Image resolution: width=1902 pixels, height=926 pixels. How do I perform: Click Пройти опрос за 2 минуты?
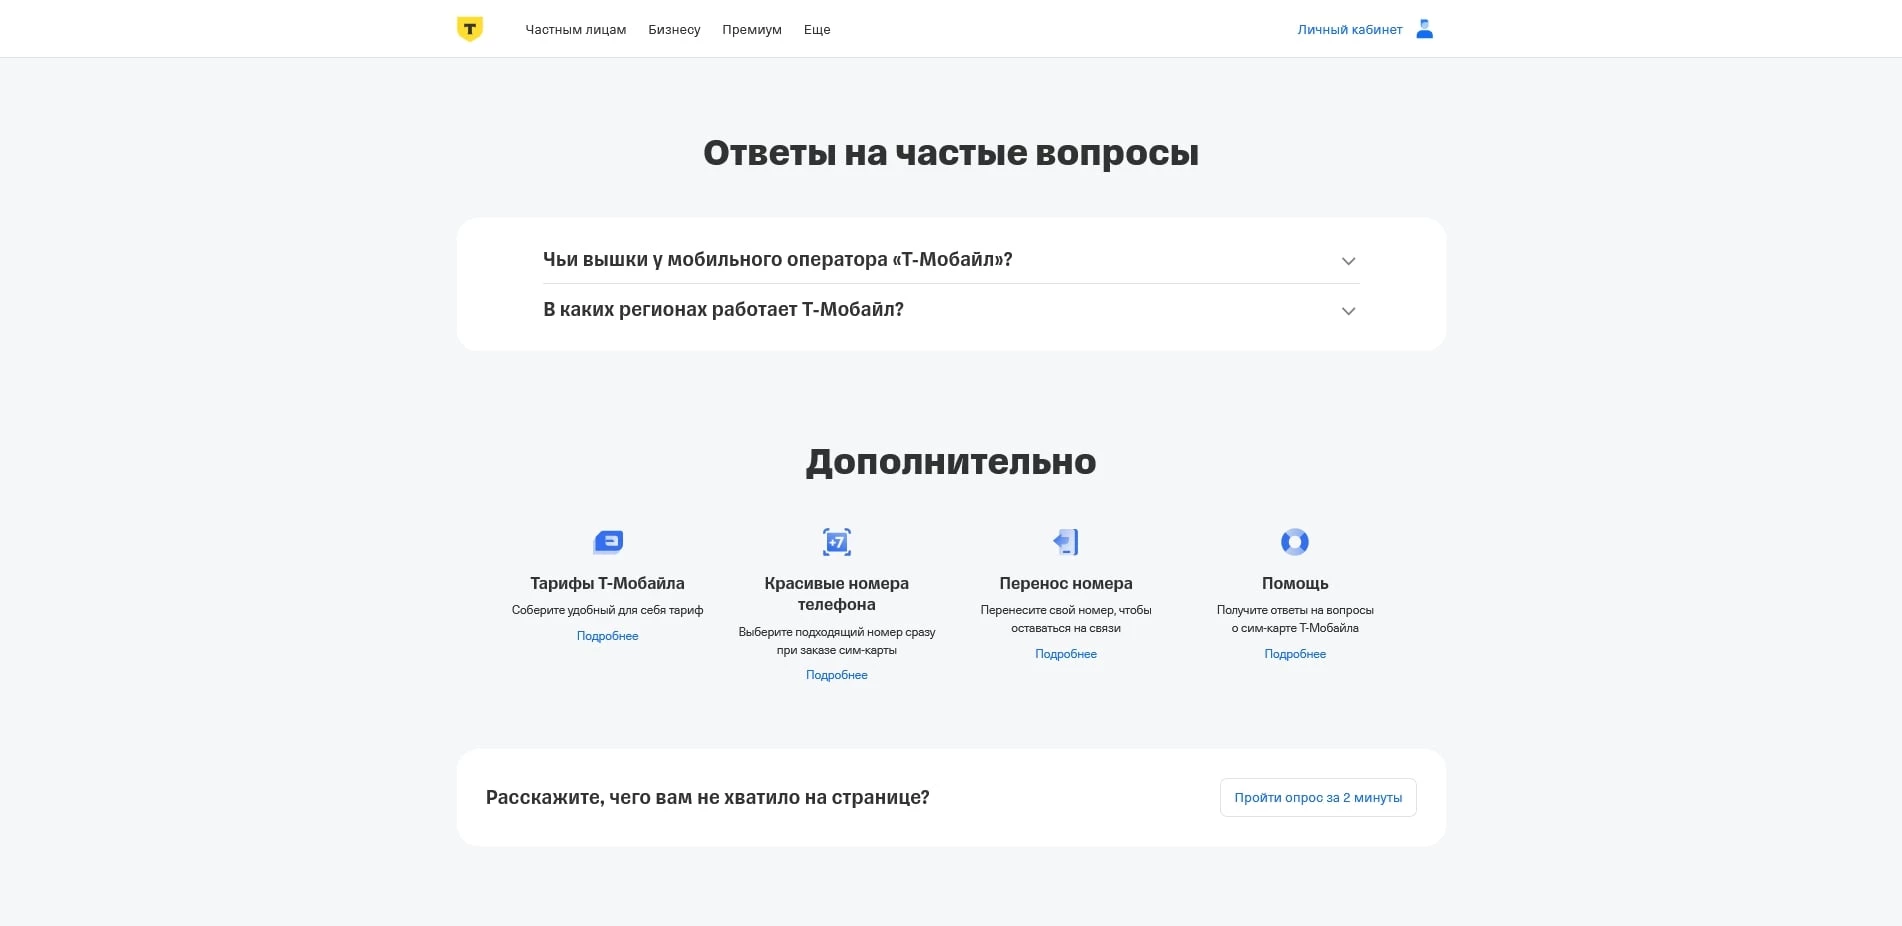tap(1317, 797)
